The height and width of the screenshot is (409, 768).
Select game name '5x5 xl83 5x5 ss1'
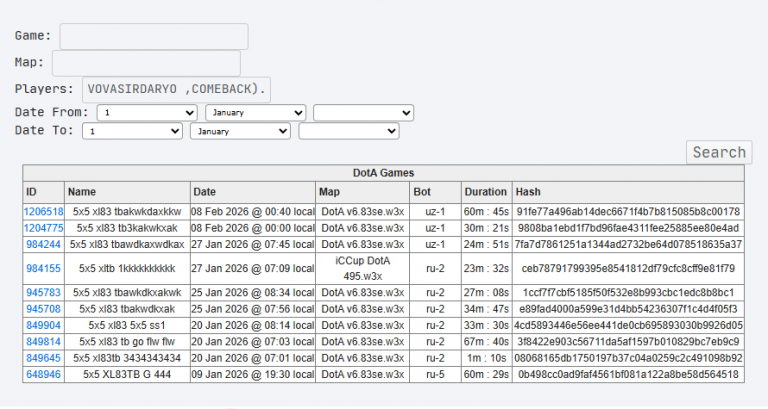tap(127, 325)
